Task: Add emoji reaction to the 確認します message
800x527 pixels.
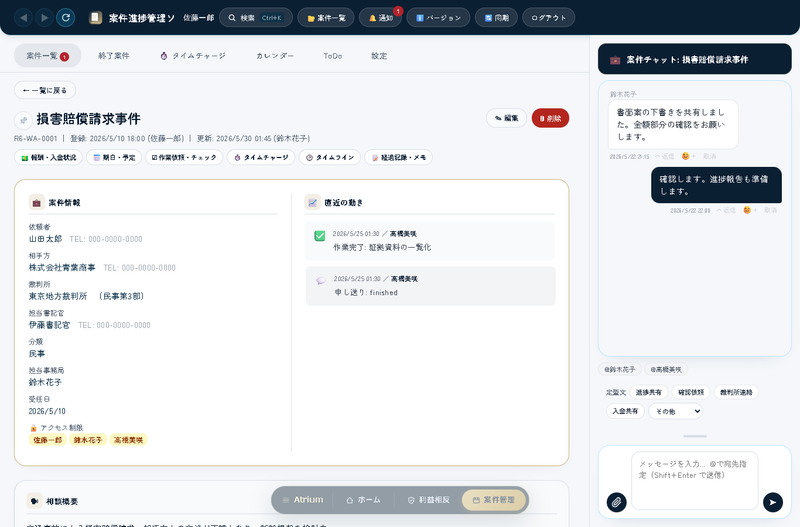Action: (x=750, y=210)
